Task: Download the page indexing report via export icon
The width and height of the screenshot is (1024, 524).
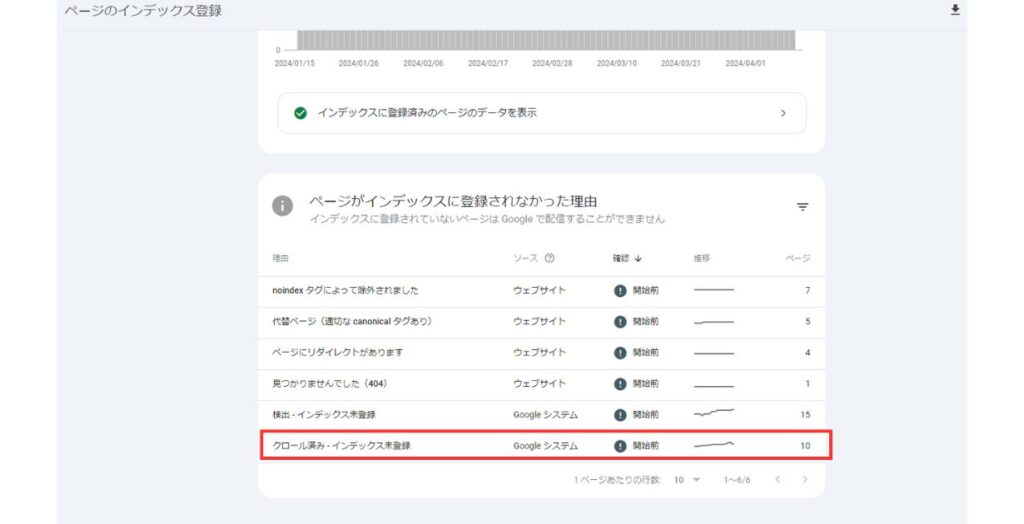Action: 955,10
